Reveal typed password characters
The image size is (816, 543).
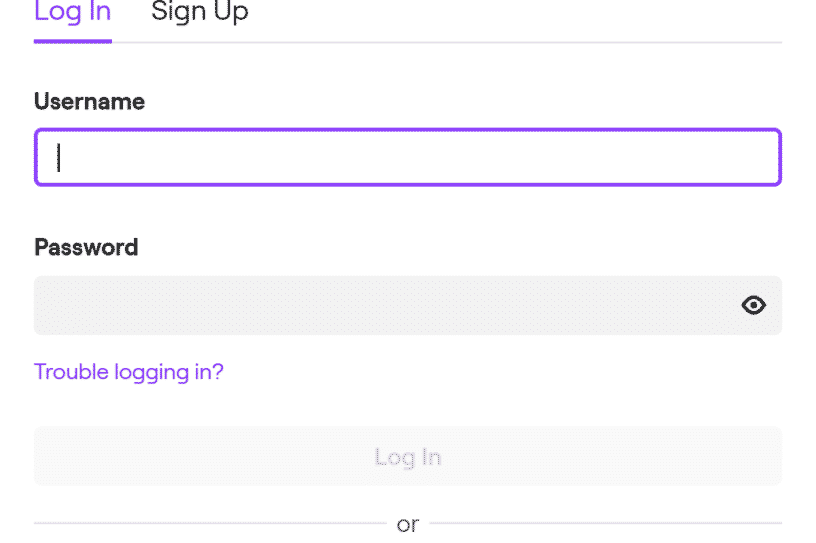click(x=753, y=305)
